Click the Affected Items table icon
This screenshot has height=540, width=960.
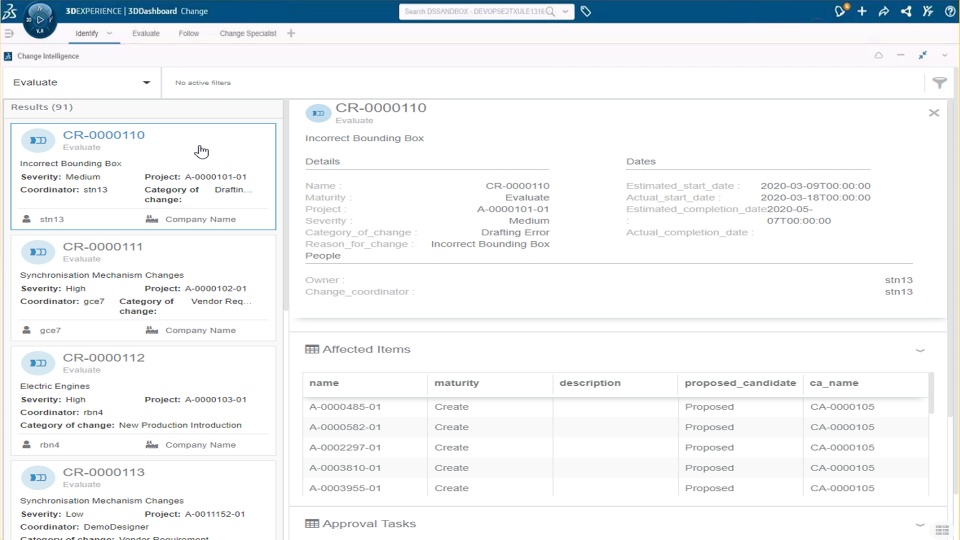click(x=312, y=350)
